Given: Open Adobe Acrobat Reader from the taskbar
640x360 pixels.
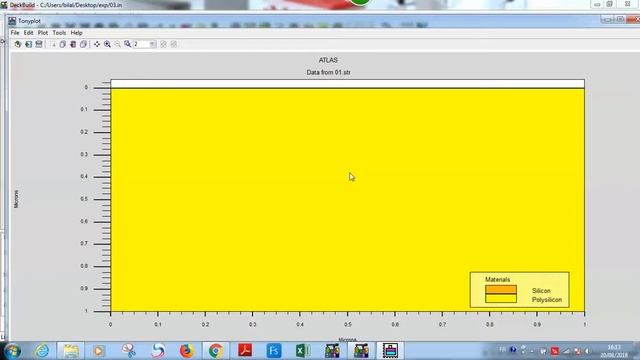Looking at the screenshot, I should tap(245, 351).
